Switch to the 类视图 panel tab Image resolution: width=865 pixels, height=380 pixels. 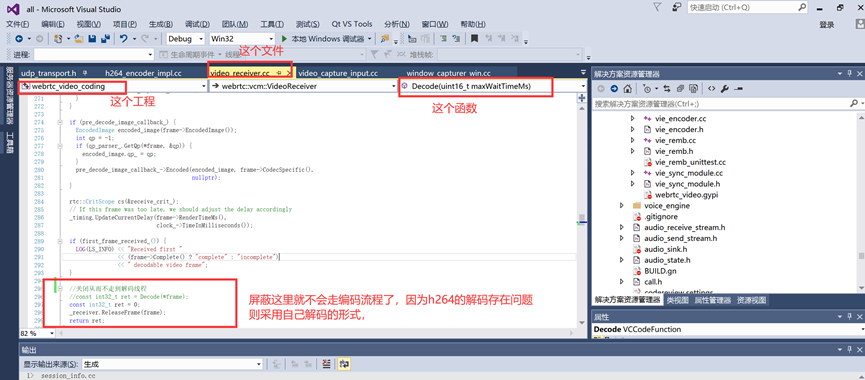pos(677,300)
